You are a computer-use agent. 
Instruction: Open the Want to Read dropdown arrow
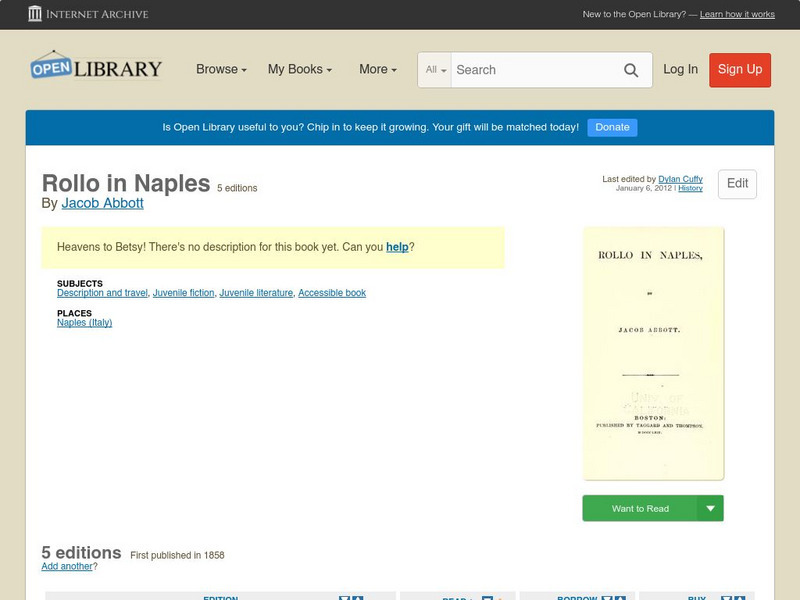[x=710, y=508]
